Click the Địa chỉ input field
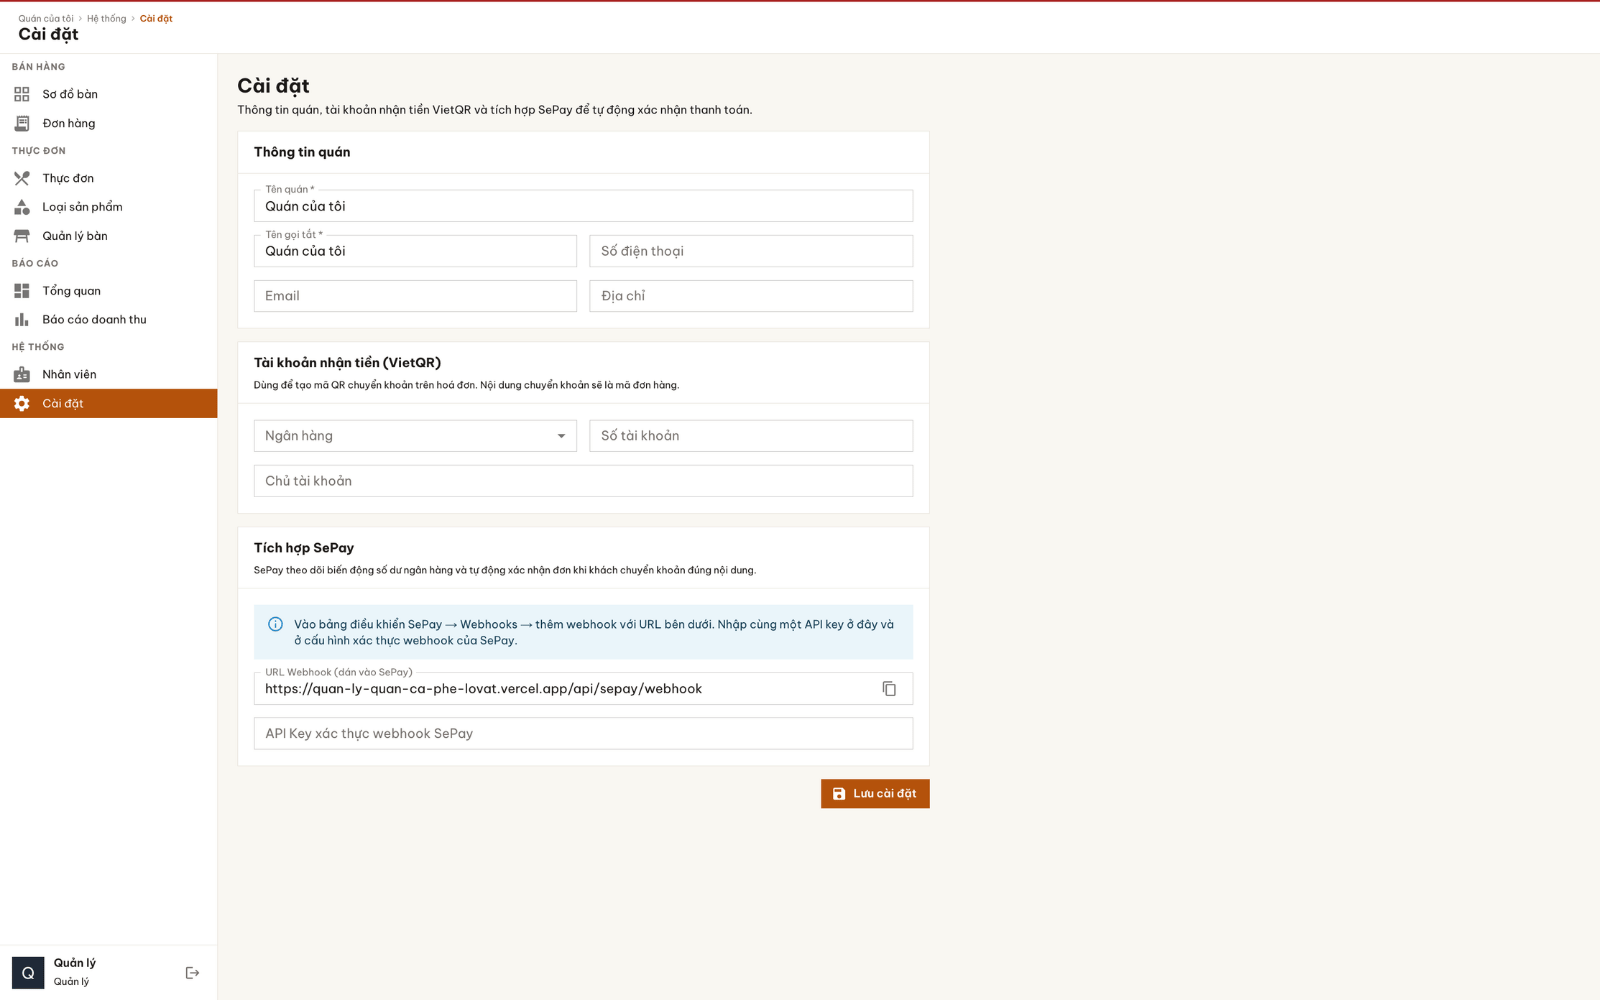The image size is (1600, 1000). (751, 296)
